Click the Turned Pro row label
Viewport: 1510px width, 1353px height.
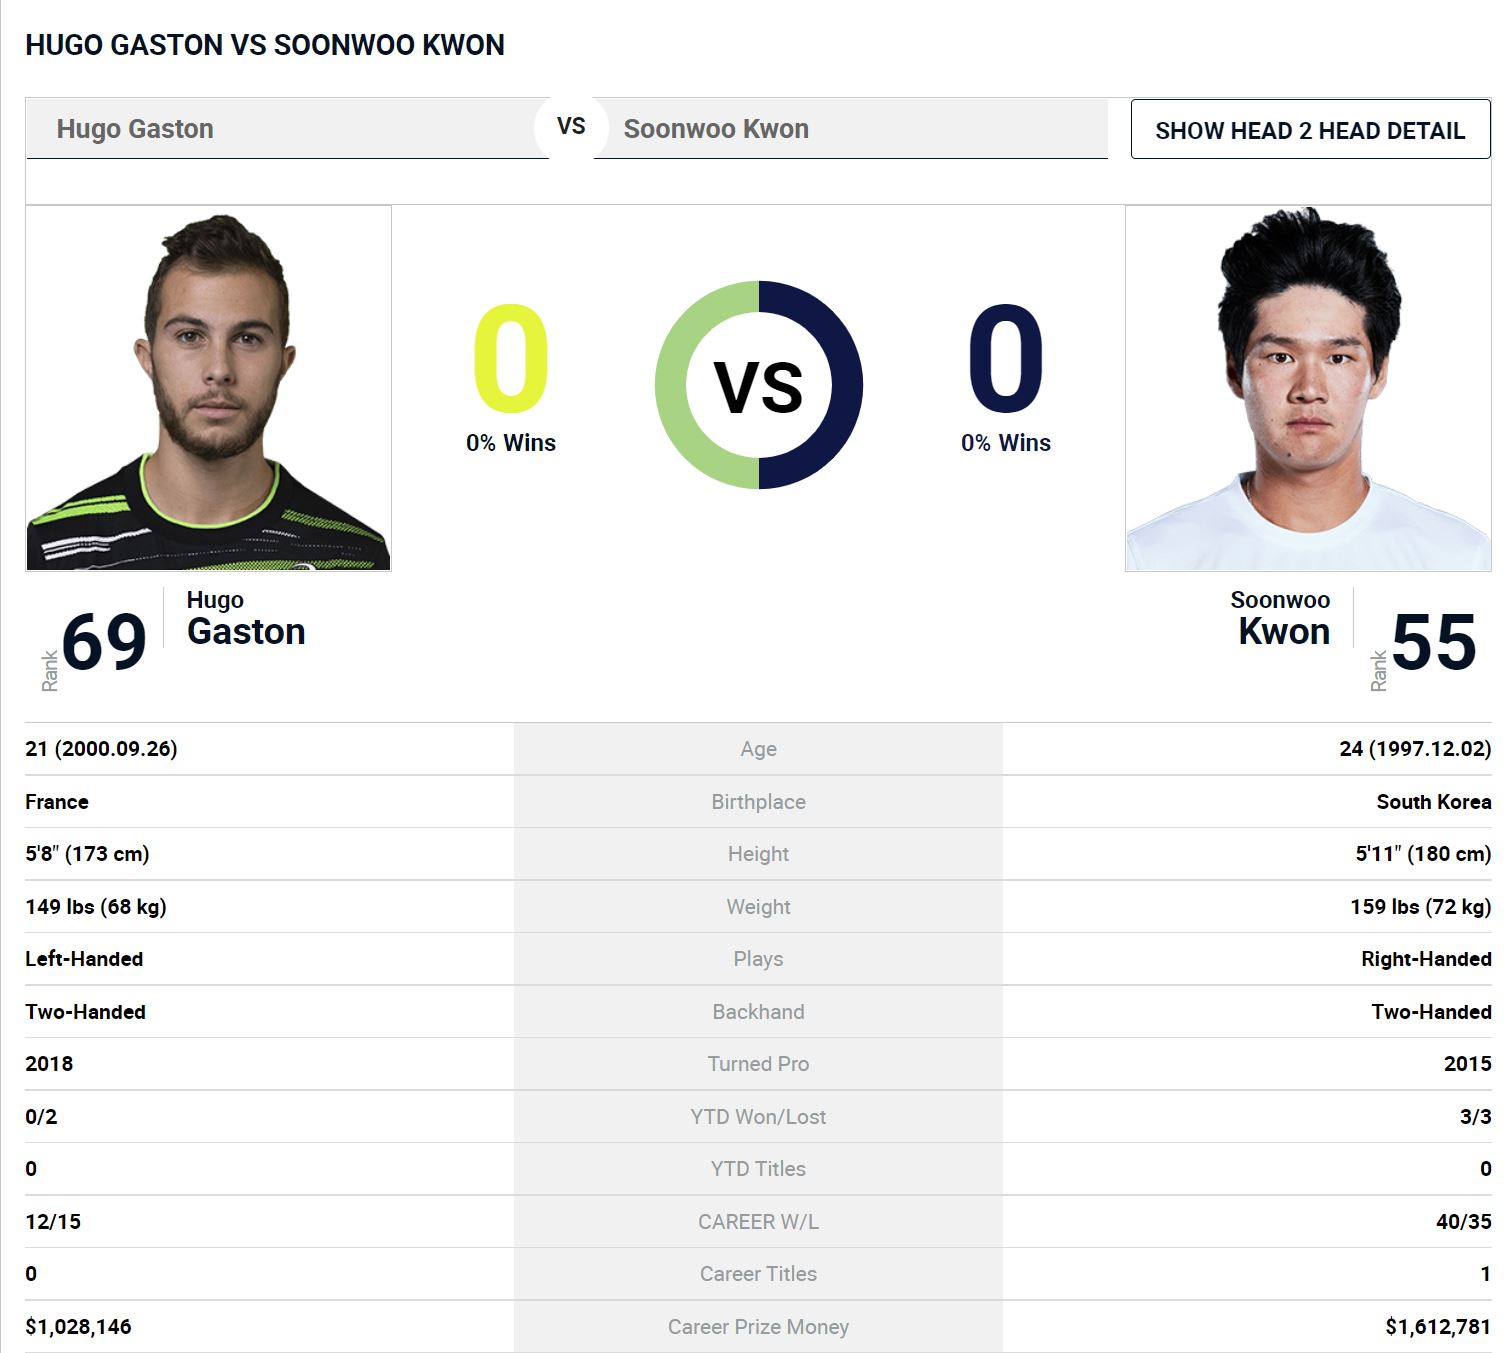pyautogui.click(x=758, y=1063)
